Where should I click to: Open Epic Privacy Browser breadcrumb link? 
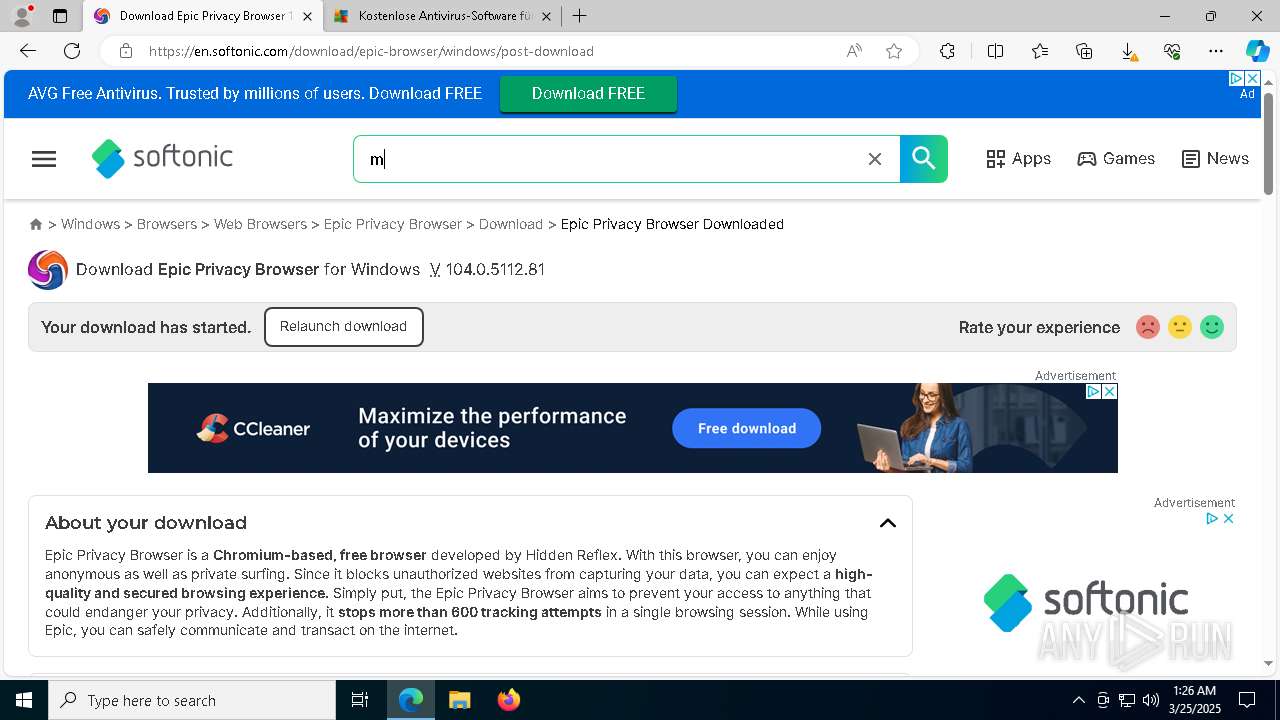[x=393, y=224]
